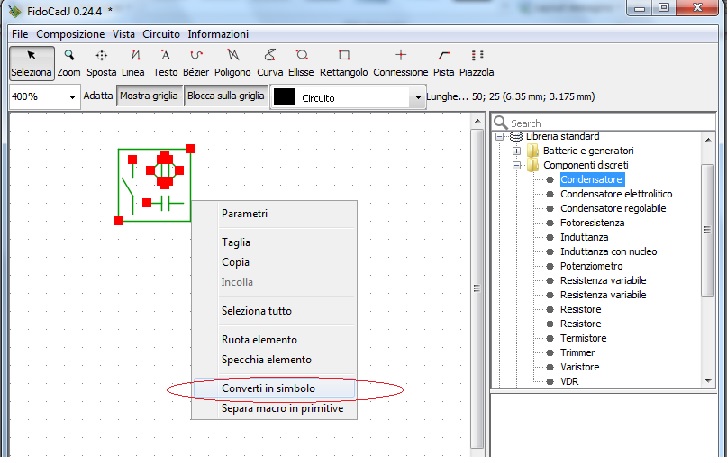The width and height of the screenshot is (728, 463).
Task: Select the Linea drawing tool
Action: [135, 62]
